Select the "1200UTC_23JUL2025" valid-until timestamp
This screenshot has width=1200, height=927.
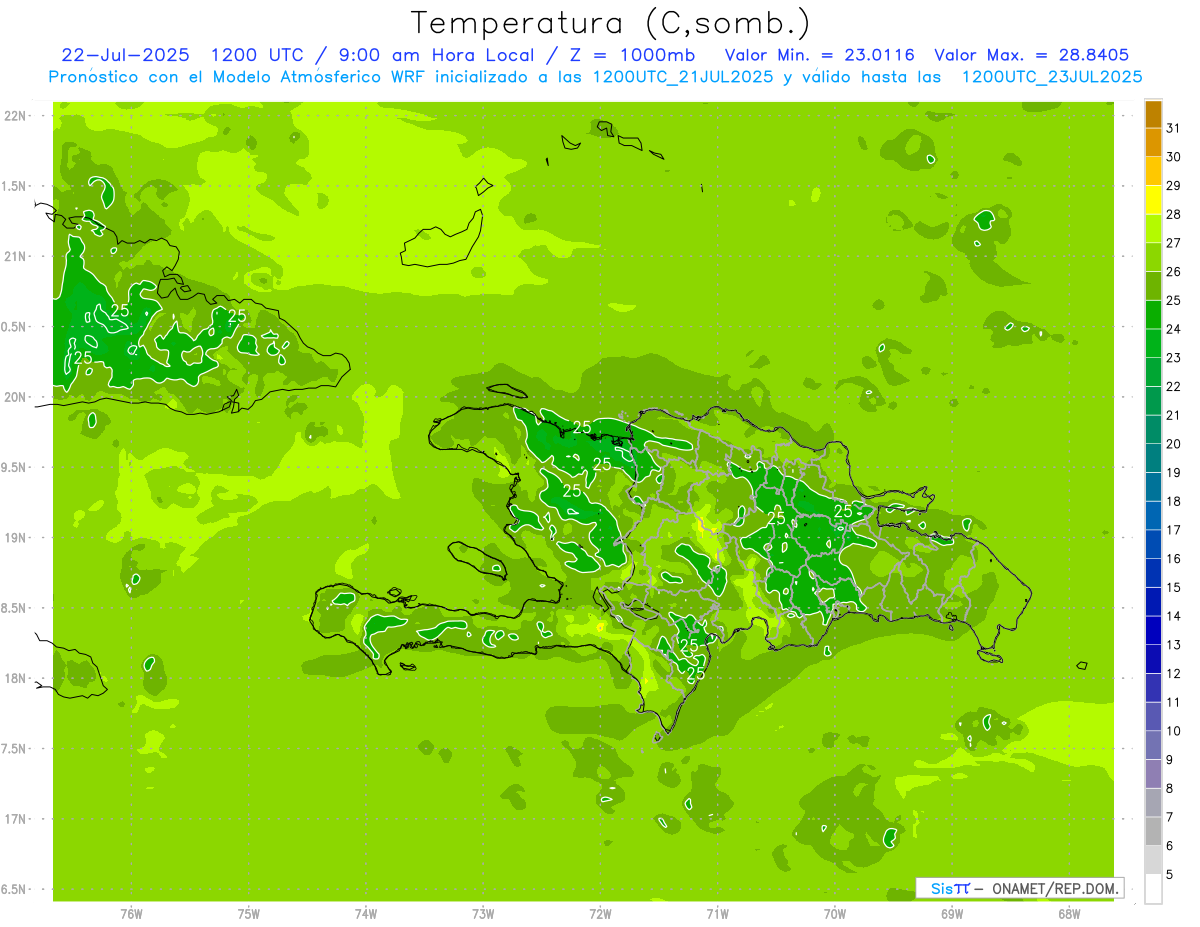point(1051,76)
